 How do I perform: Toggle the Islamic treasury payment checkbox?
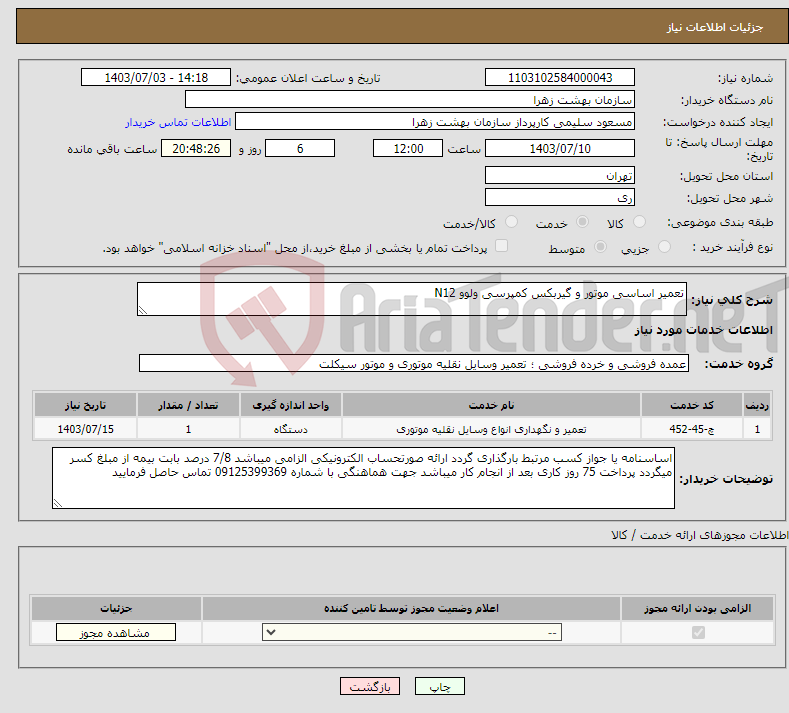coord(501,246)
